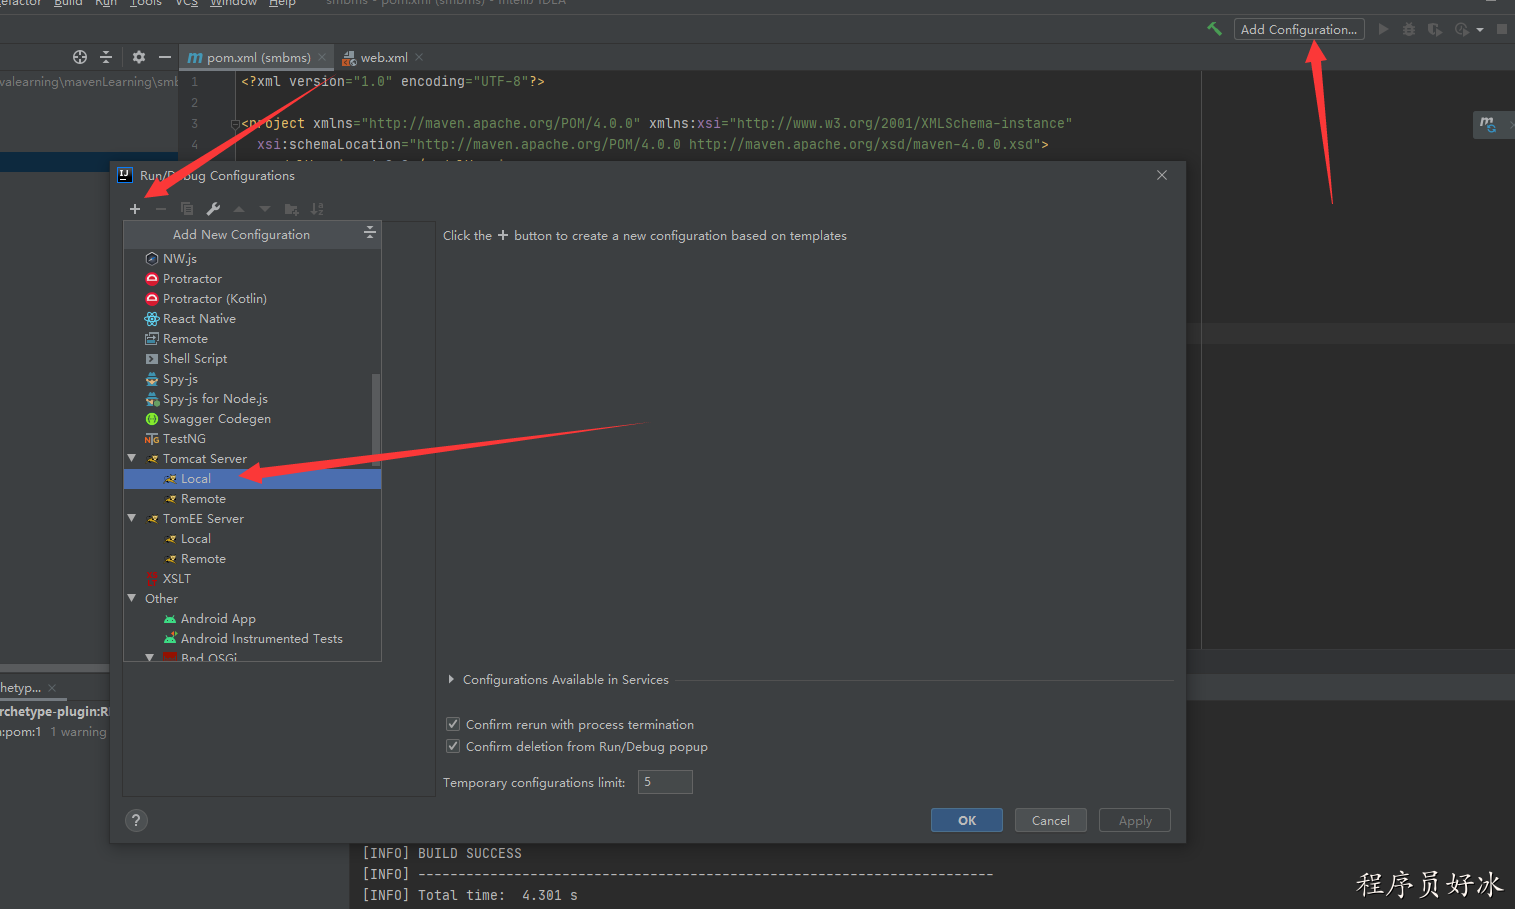Open the Tools menu

(145, 4)
